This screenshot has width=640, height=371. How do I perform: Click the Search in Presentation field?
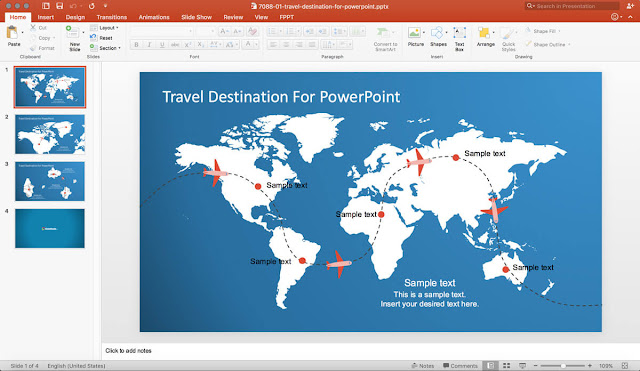pos(572,6)
